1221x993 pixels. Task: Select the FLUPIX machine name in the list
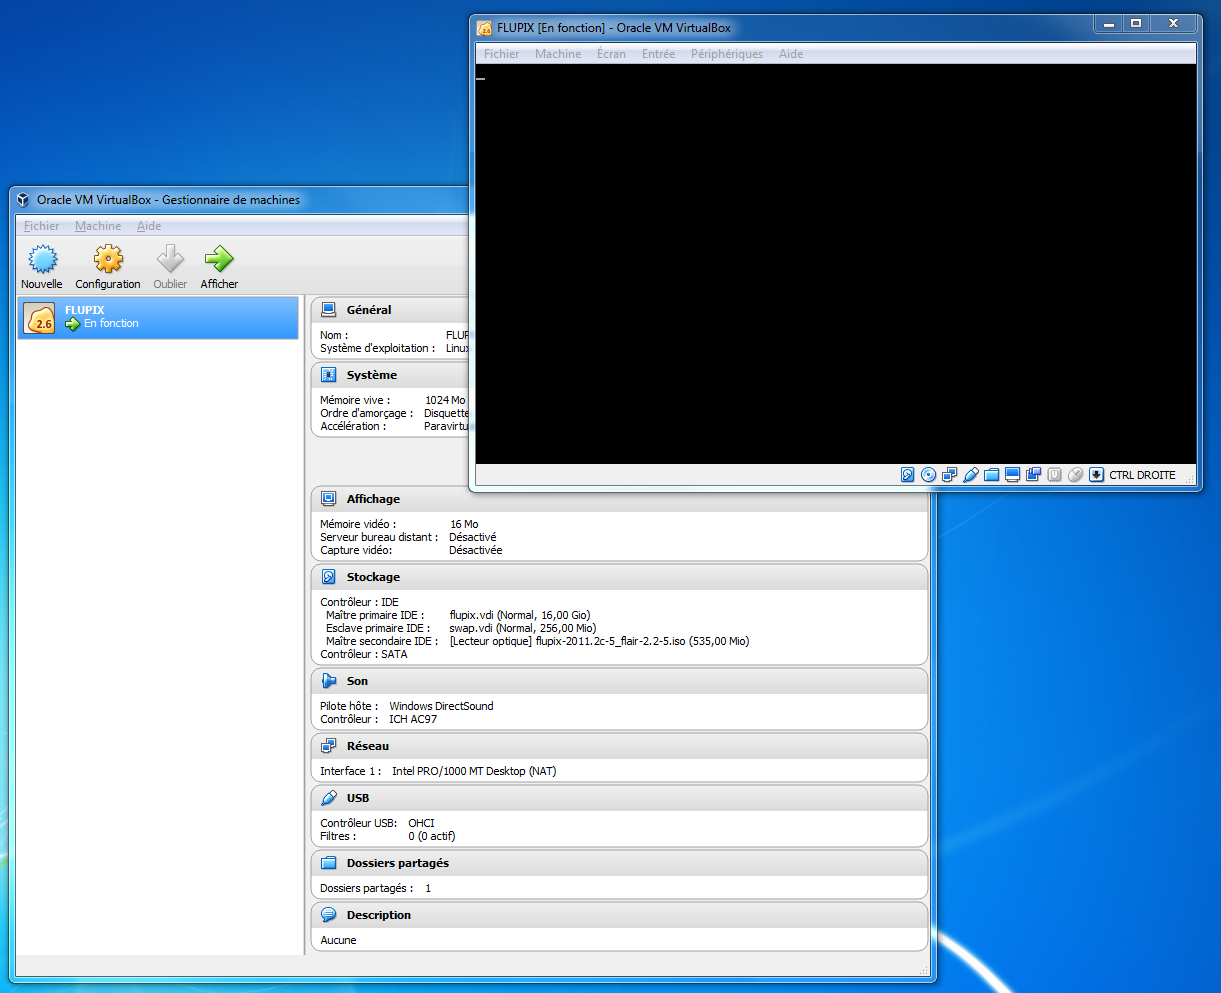click(85, 310)
